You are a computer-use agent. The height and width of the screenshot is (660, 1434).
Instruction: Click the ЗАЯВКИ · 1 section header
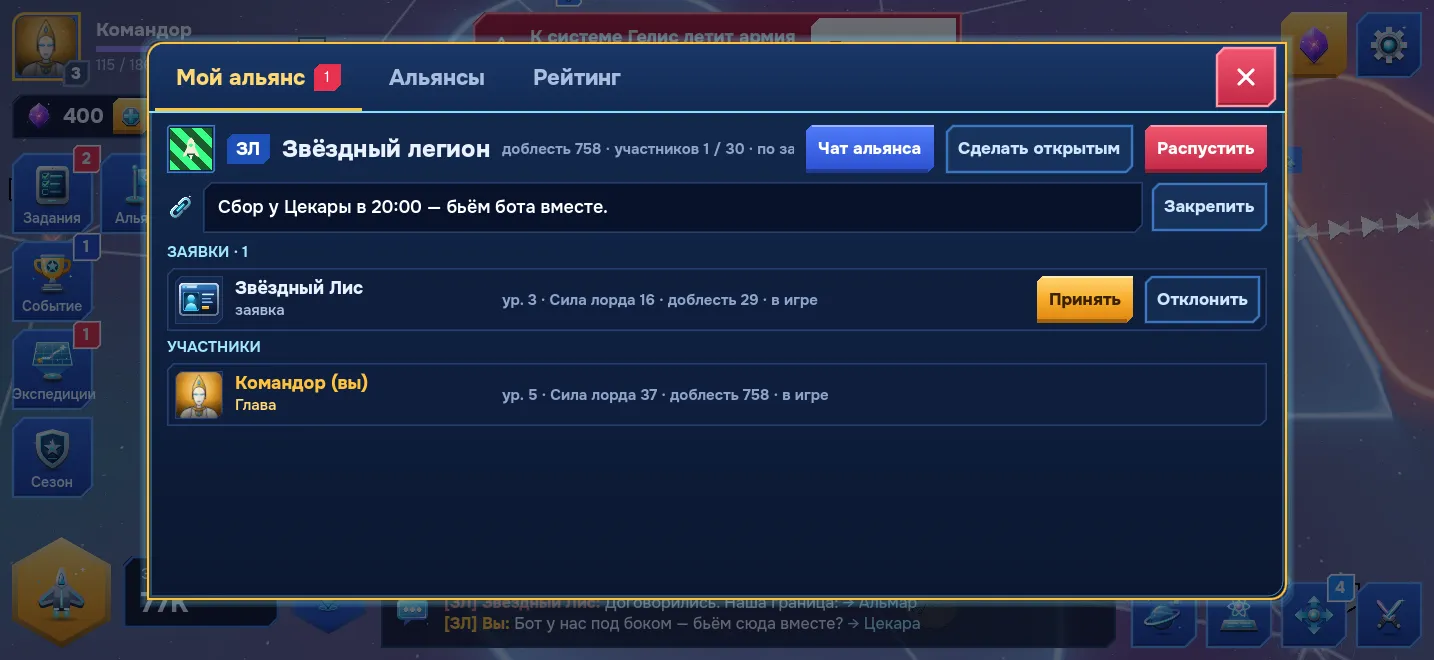208,252
